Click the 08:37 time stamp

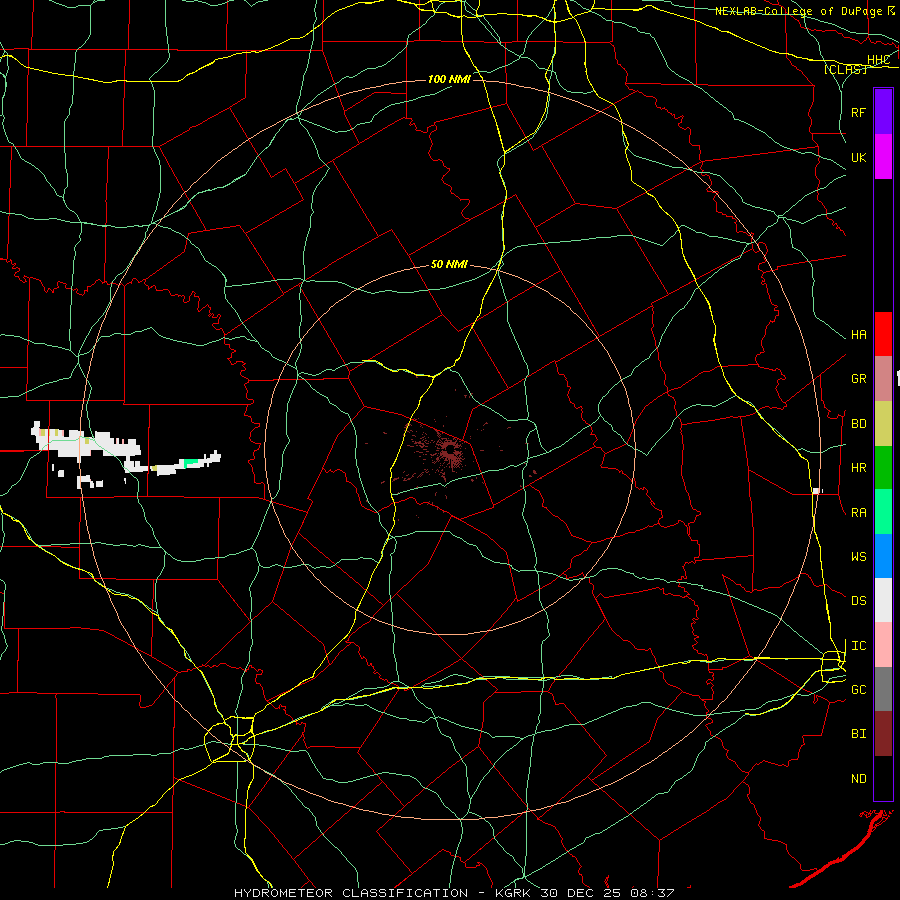tap(652, 893)
